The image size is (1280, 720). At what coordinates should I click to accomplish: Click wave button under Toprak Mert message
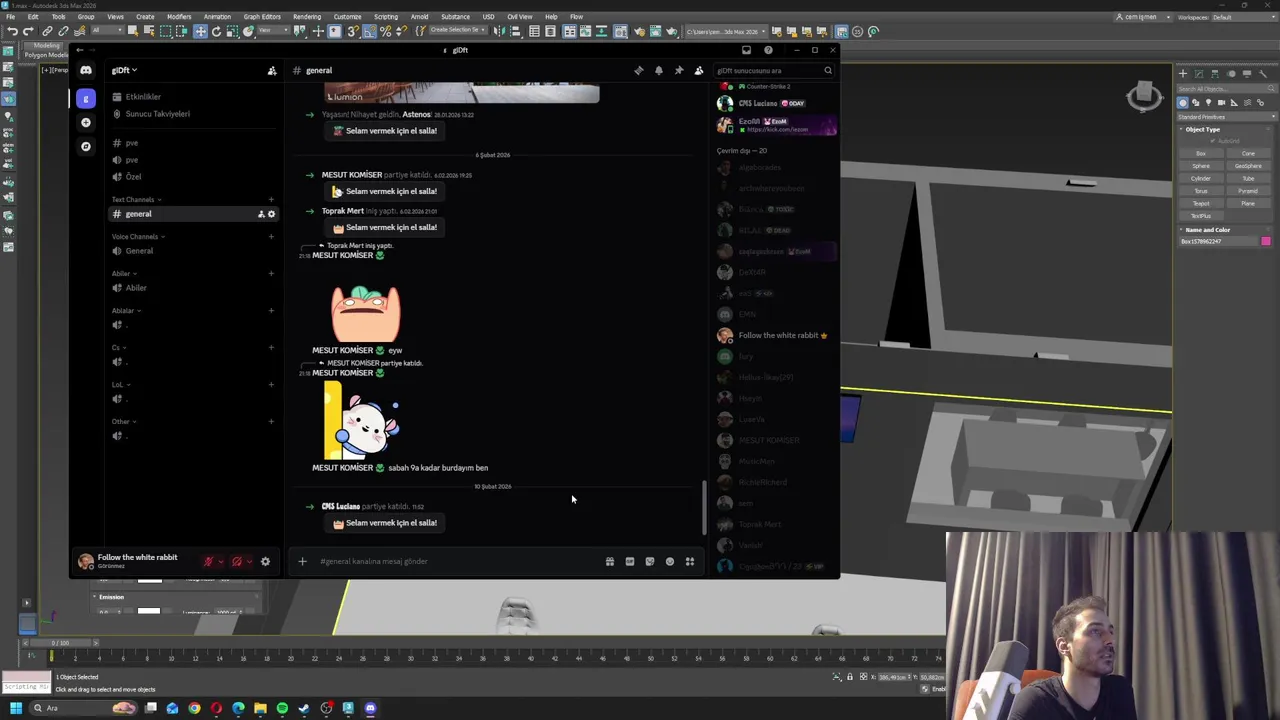pos(385,227)
